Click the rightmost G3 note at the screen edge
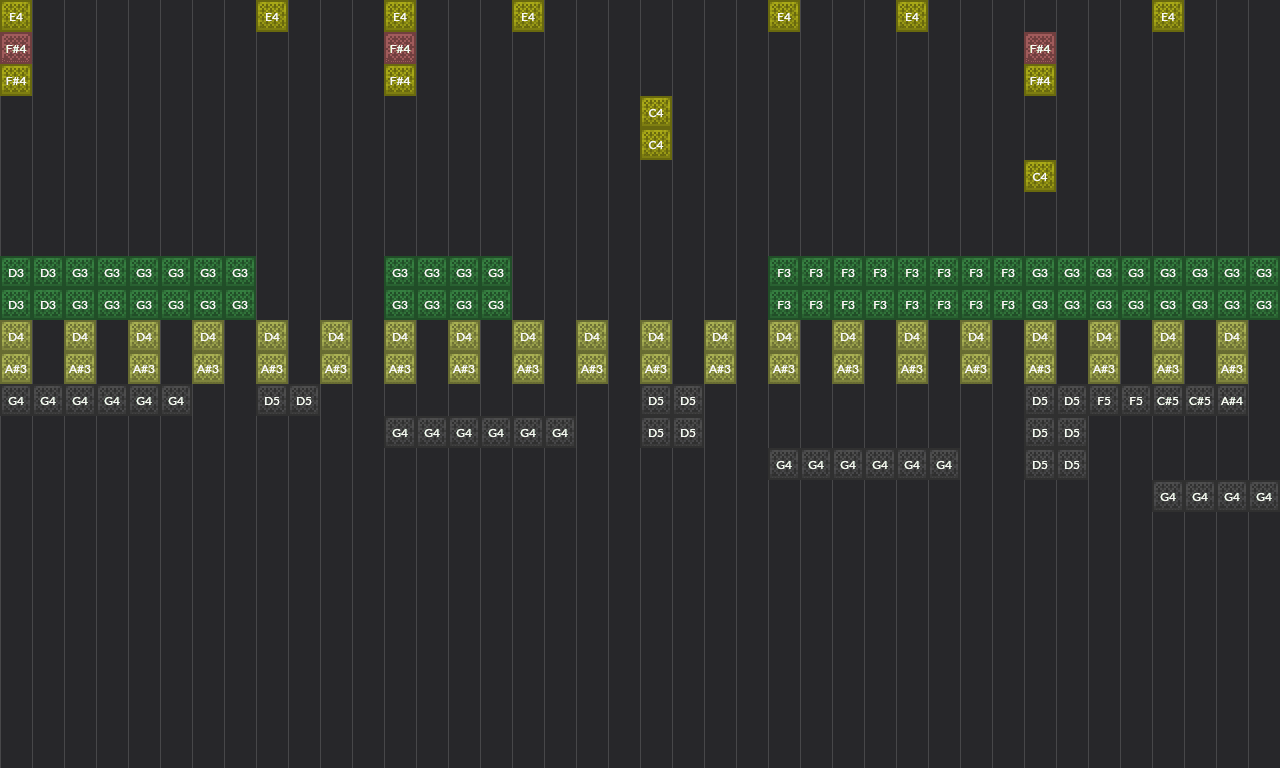 [x=1263, y=273]
